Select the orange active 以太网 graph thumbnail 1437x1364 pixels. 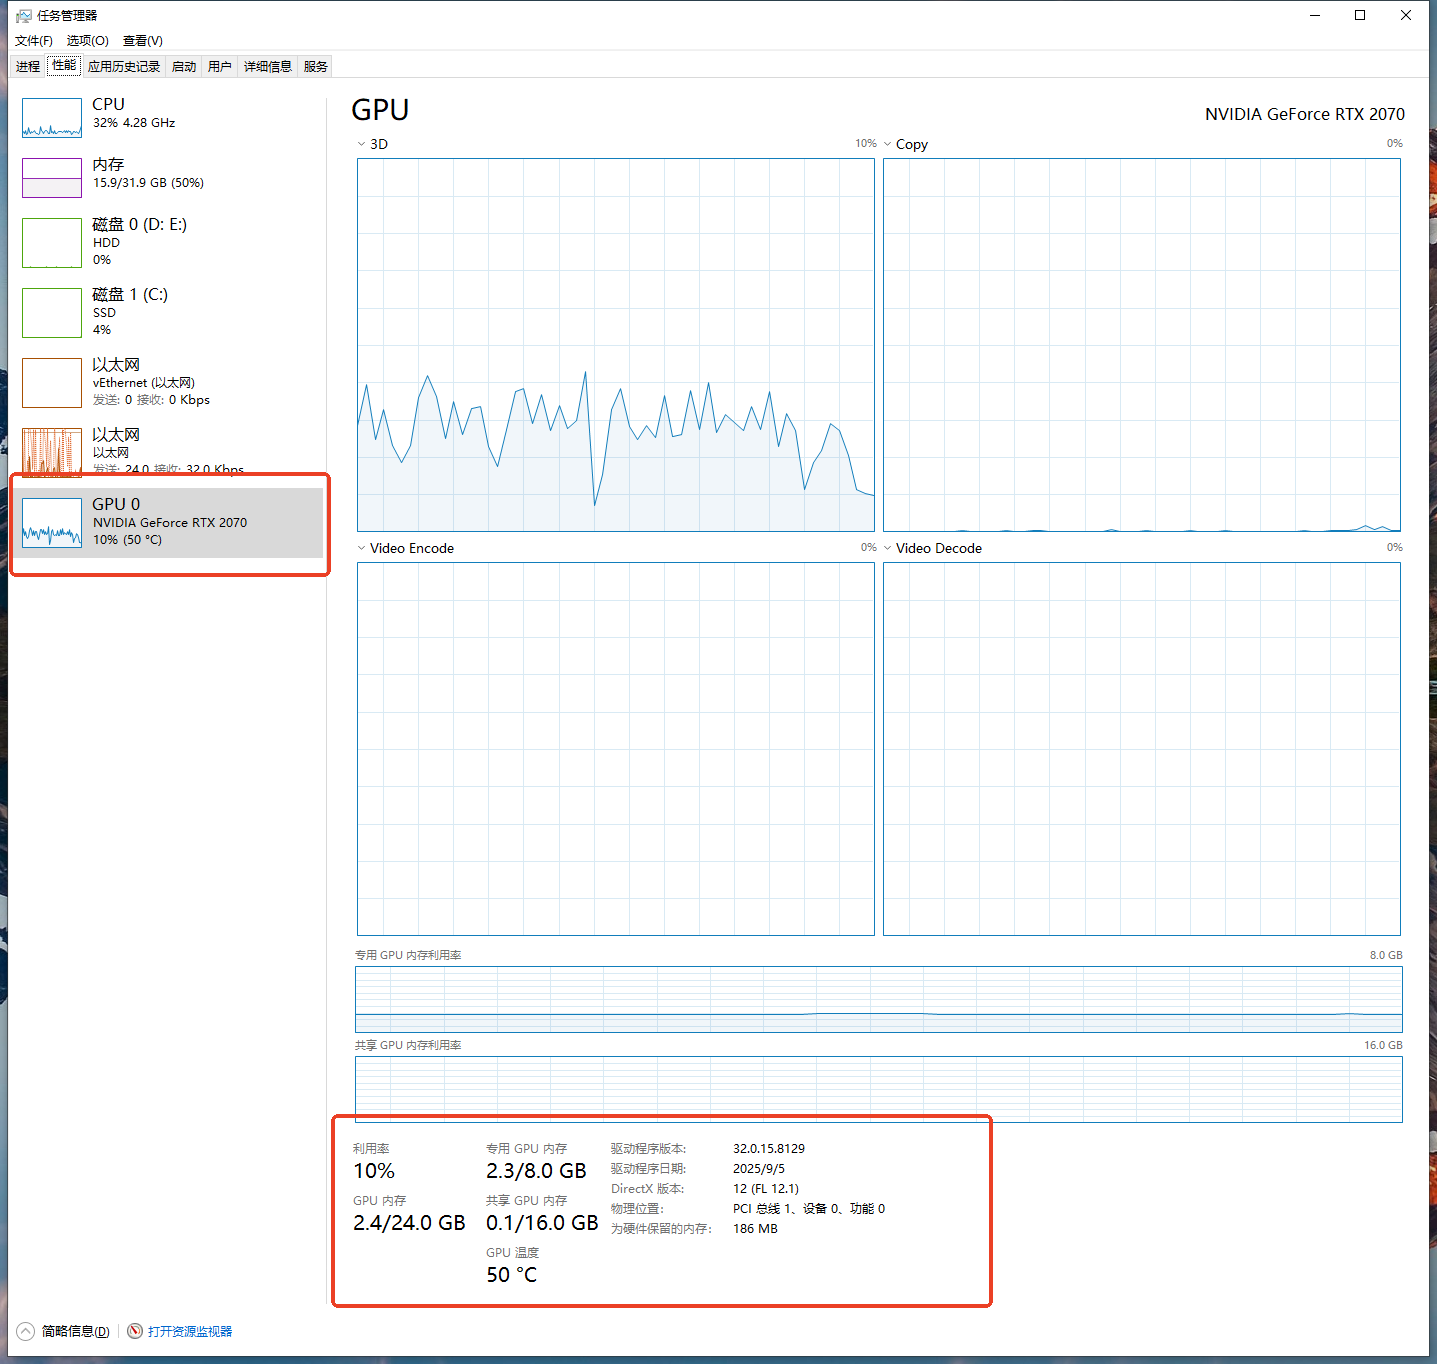click(52, 452)
